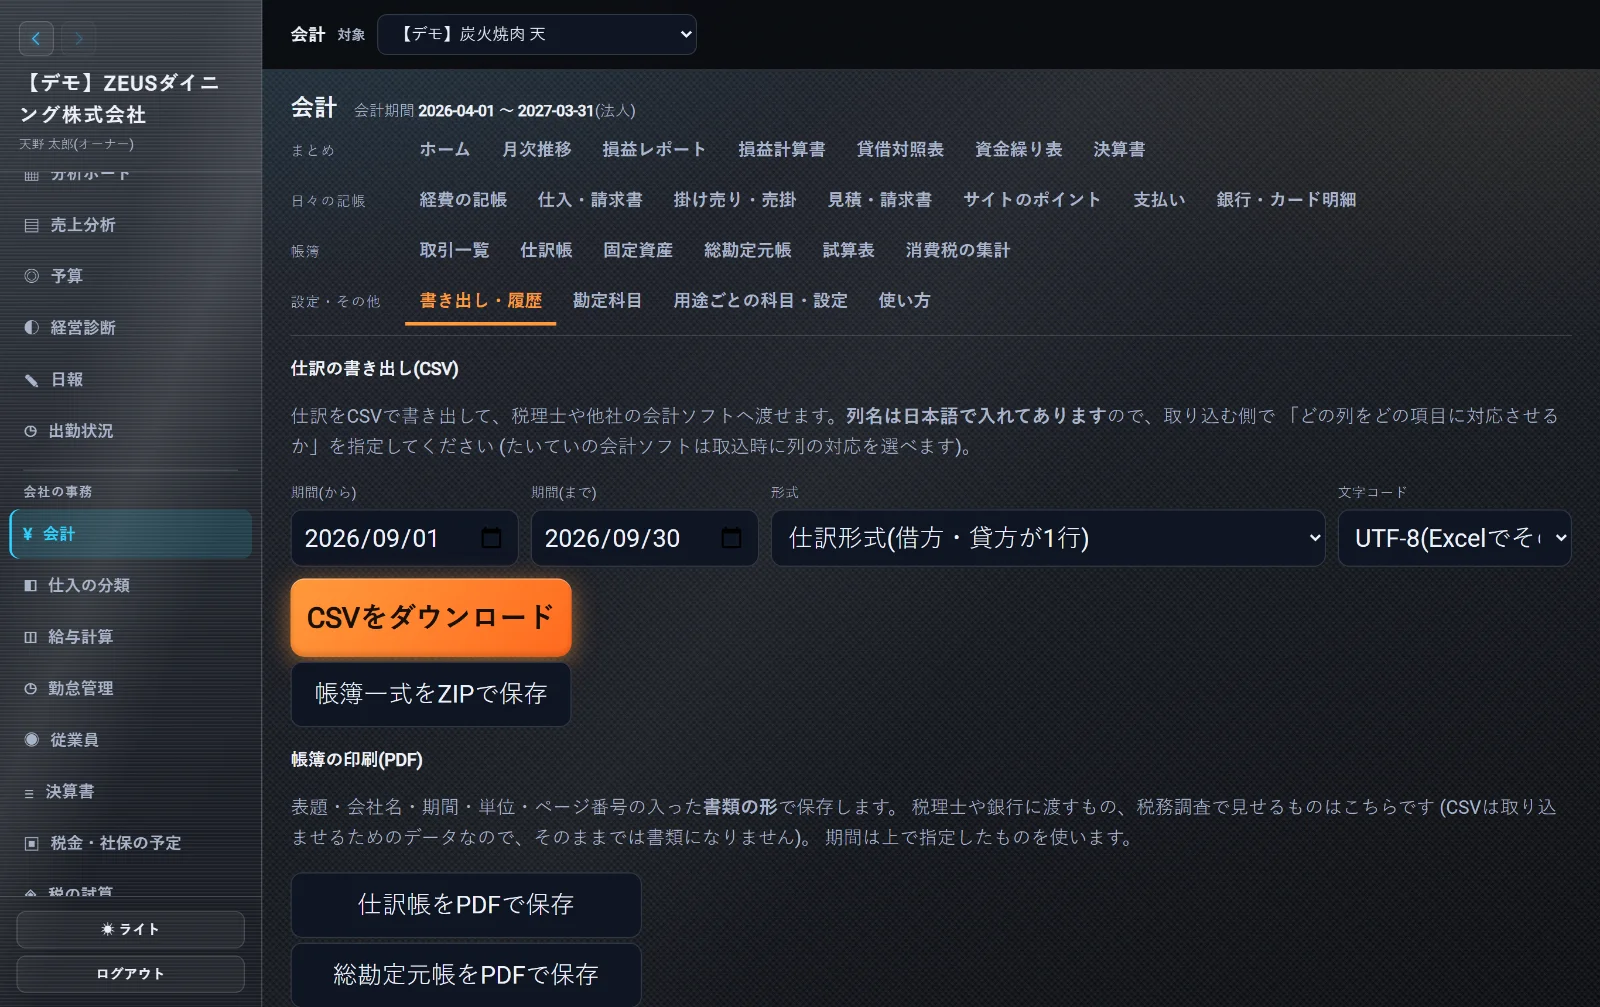
Task: Select 仕入の分類 in the sidebar
Action: [x=130, y=586]
